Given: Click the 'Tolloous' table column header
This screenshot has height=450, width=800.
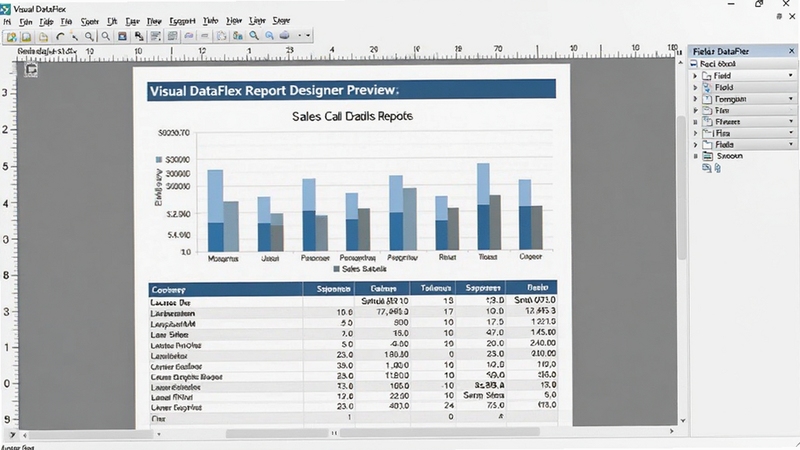Looking at the screenshot, I should (435, 288).
